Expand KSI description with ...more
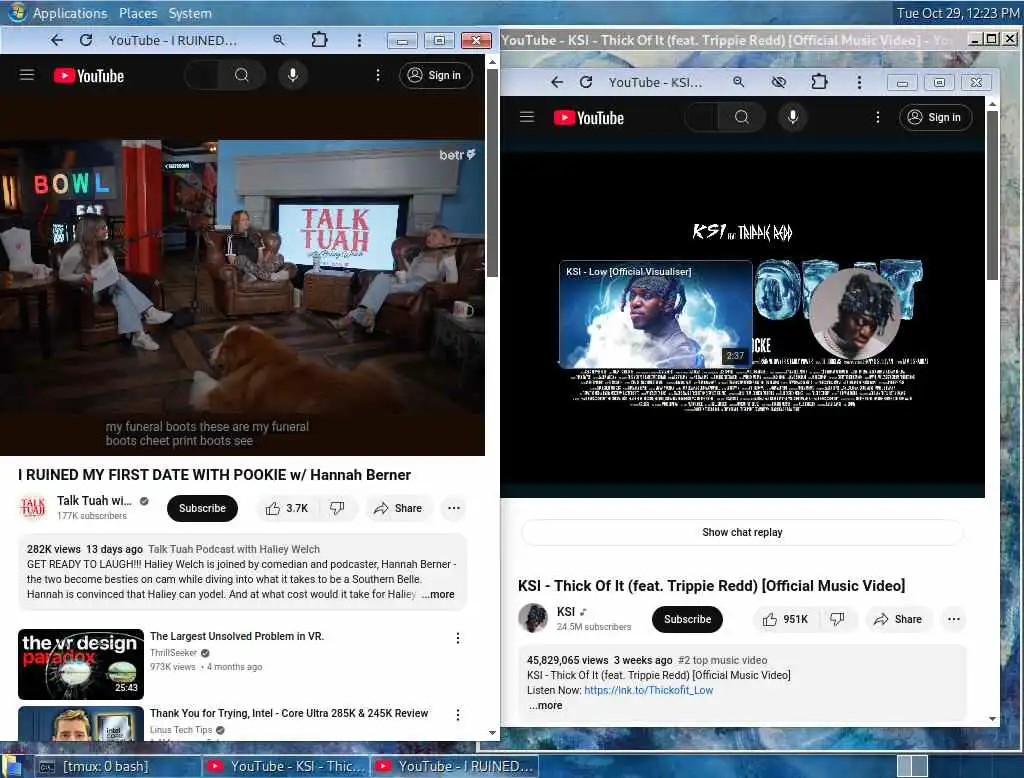 point(545,705)
